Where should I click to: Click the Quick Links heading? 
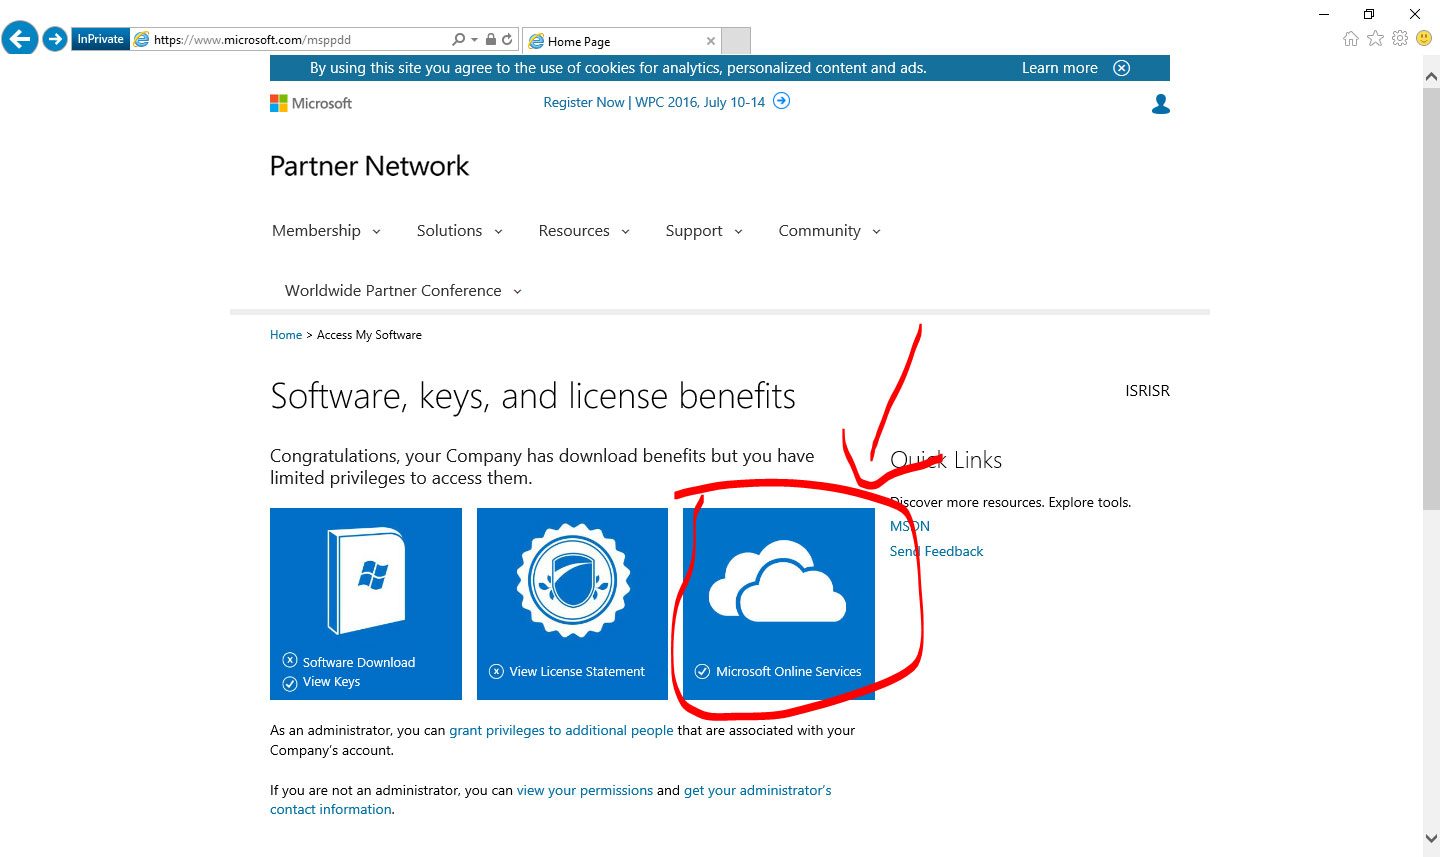coord(946,460)
